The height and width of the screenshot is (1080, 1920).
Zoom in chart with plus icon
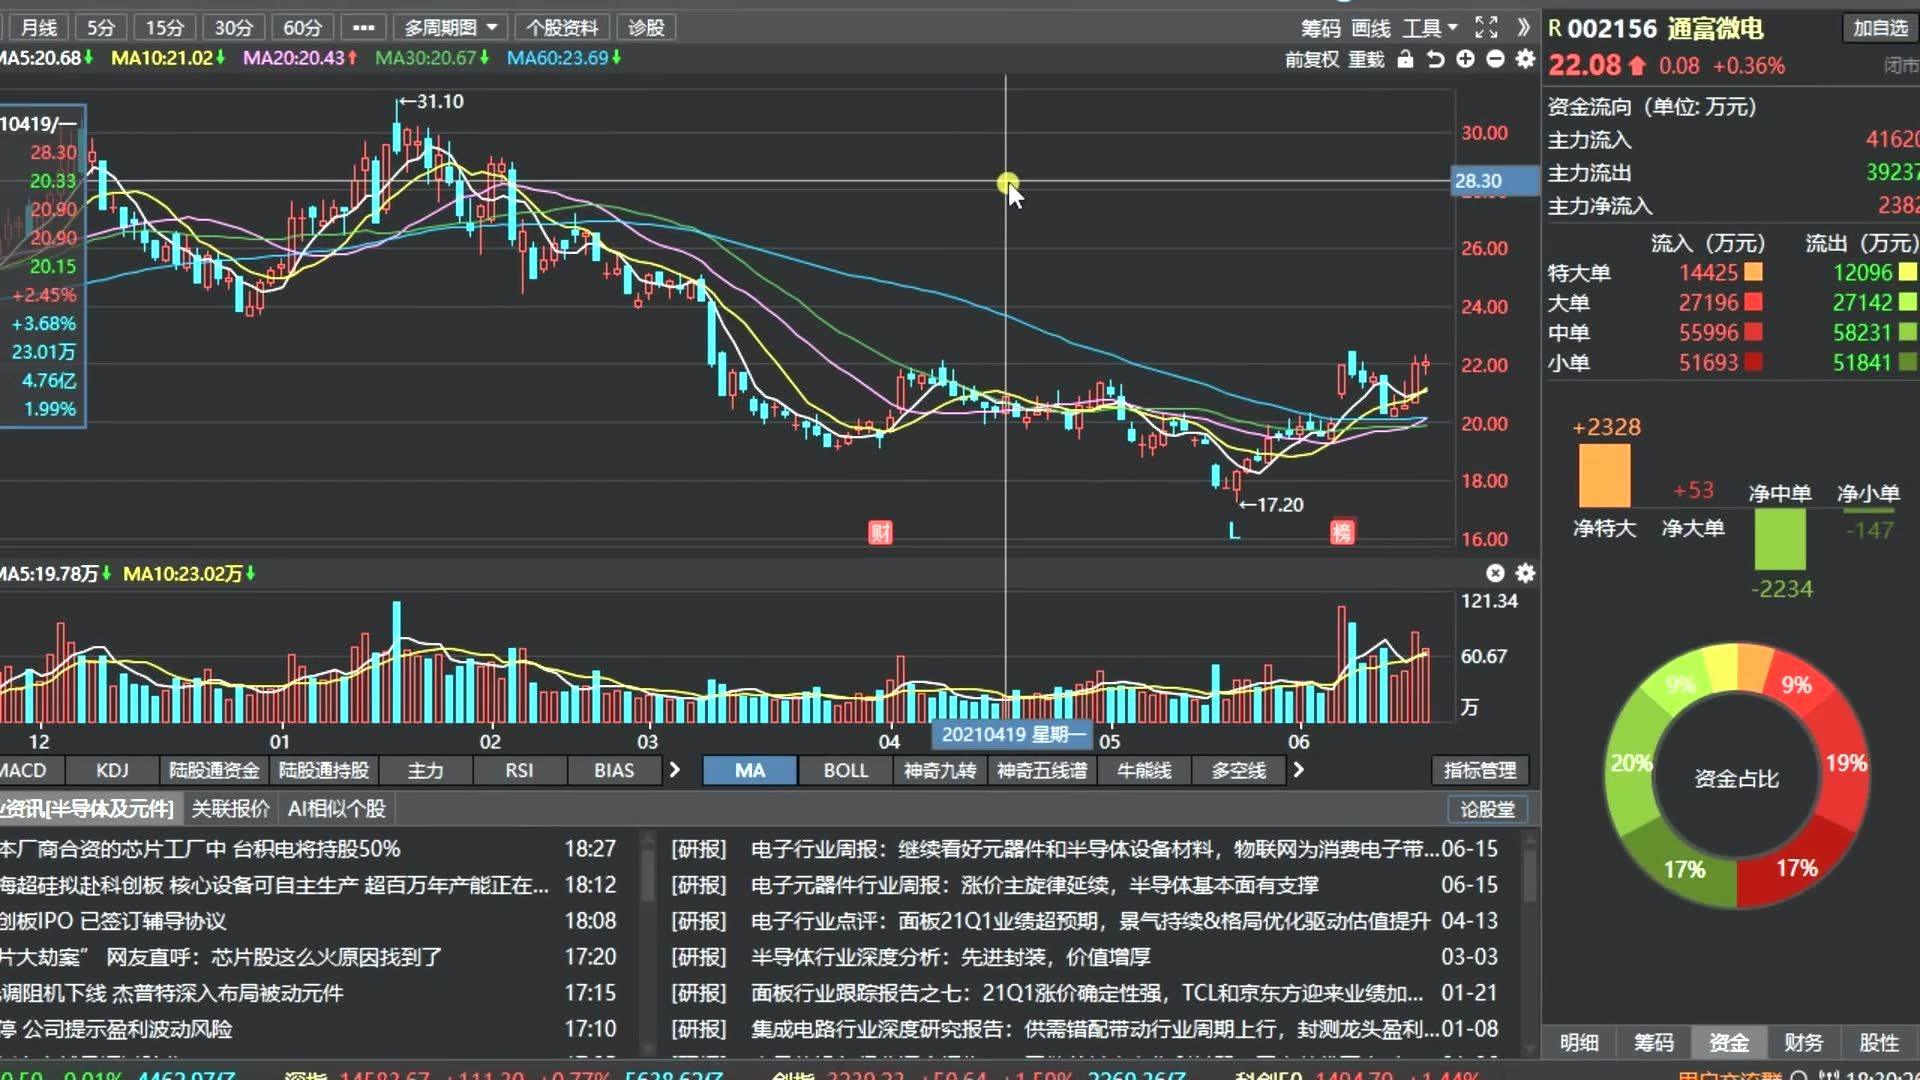click(x=1465, y=59)
